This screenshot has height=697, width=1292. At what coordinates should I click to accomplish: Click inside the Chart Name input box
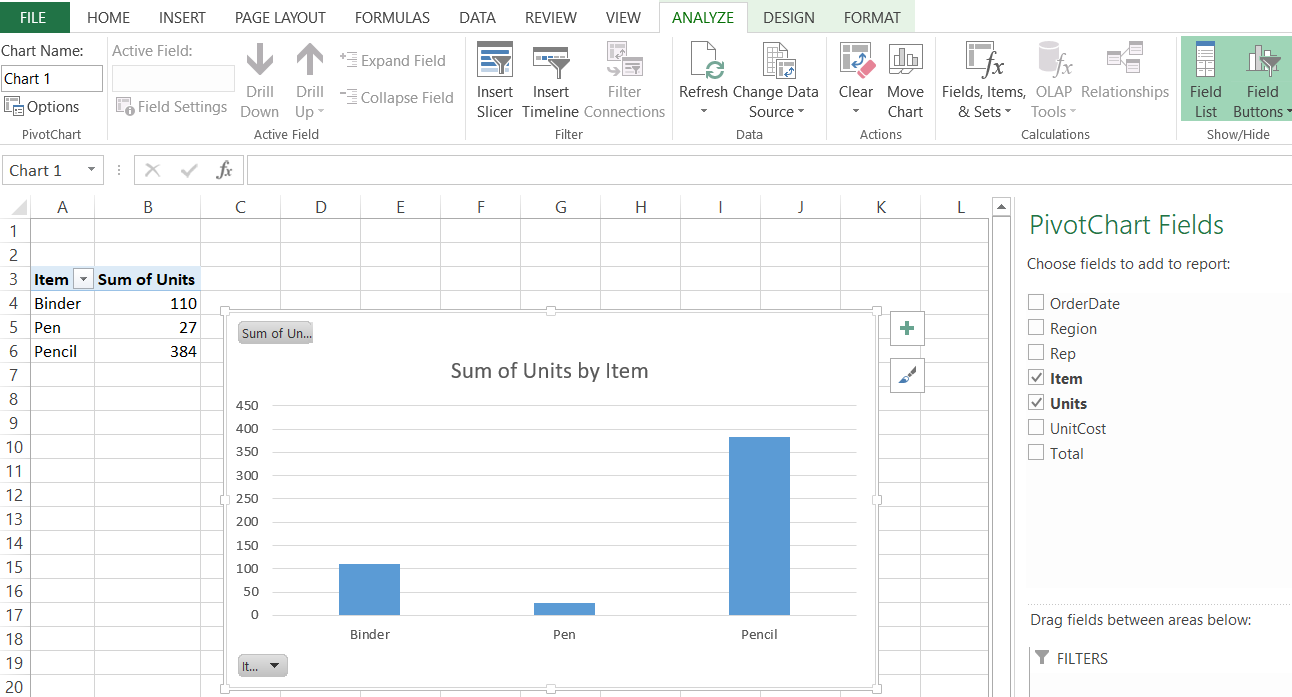click(x=52, y=78)
